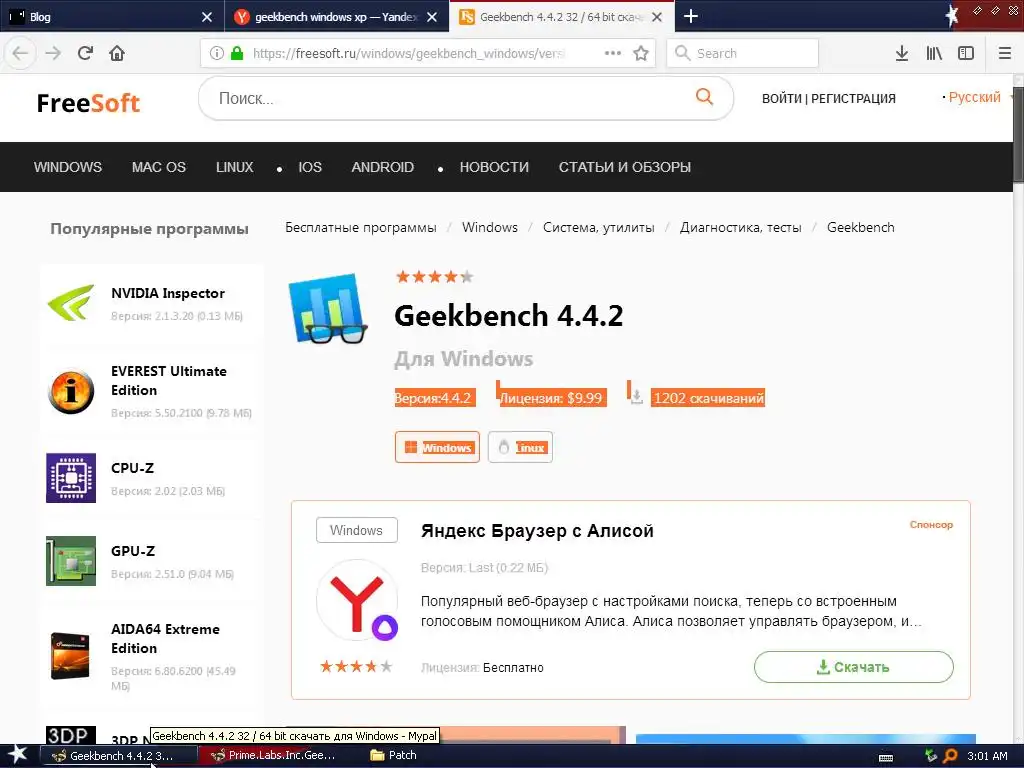Open the ANDROID navigation item
1024x768 pixels.
[383, 167]
